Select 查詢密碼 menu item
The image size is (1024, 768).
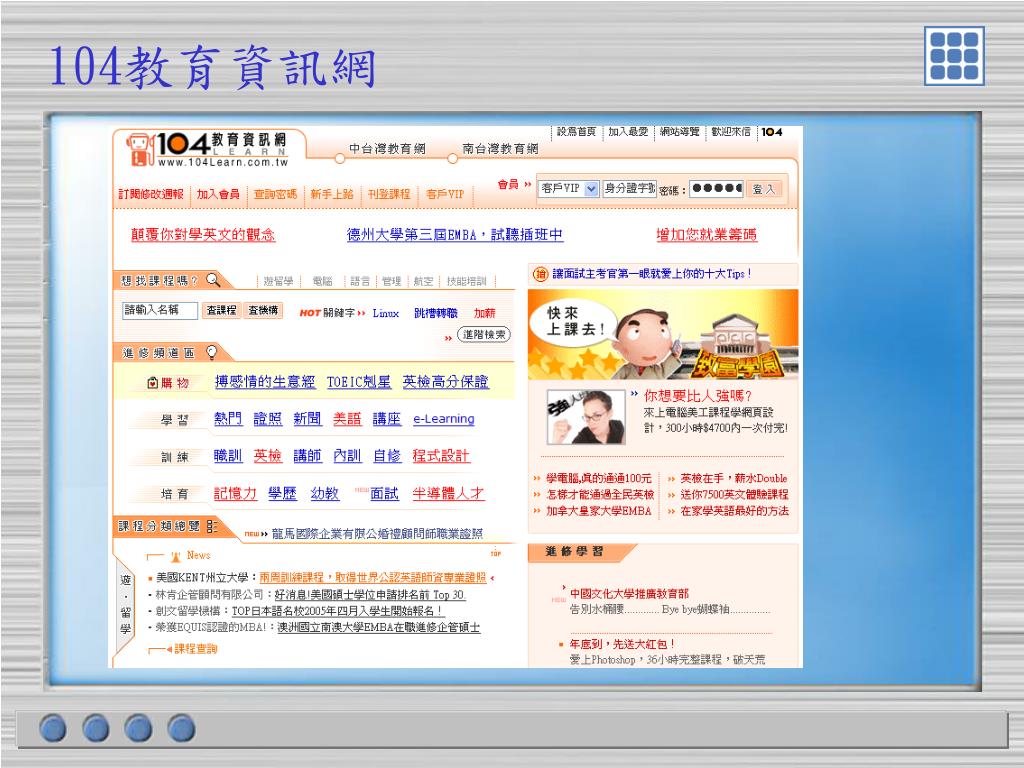coord(275,194)
